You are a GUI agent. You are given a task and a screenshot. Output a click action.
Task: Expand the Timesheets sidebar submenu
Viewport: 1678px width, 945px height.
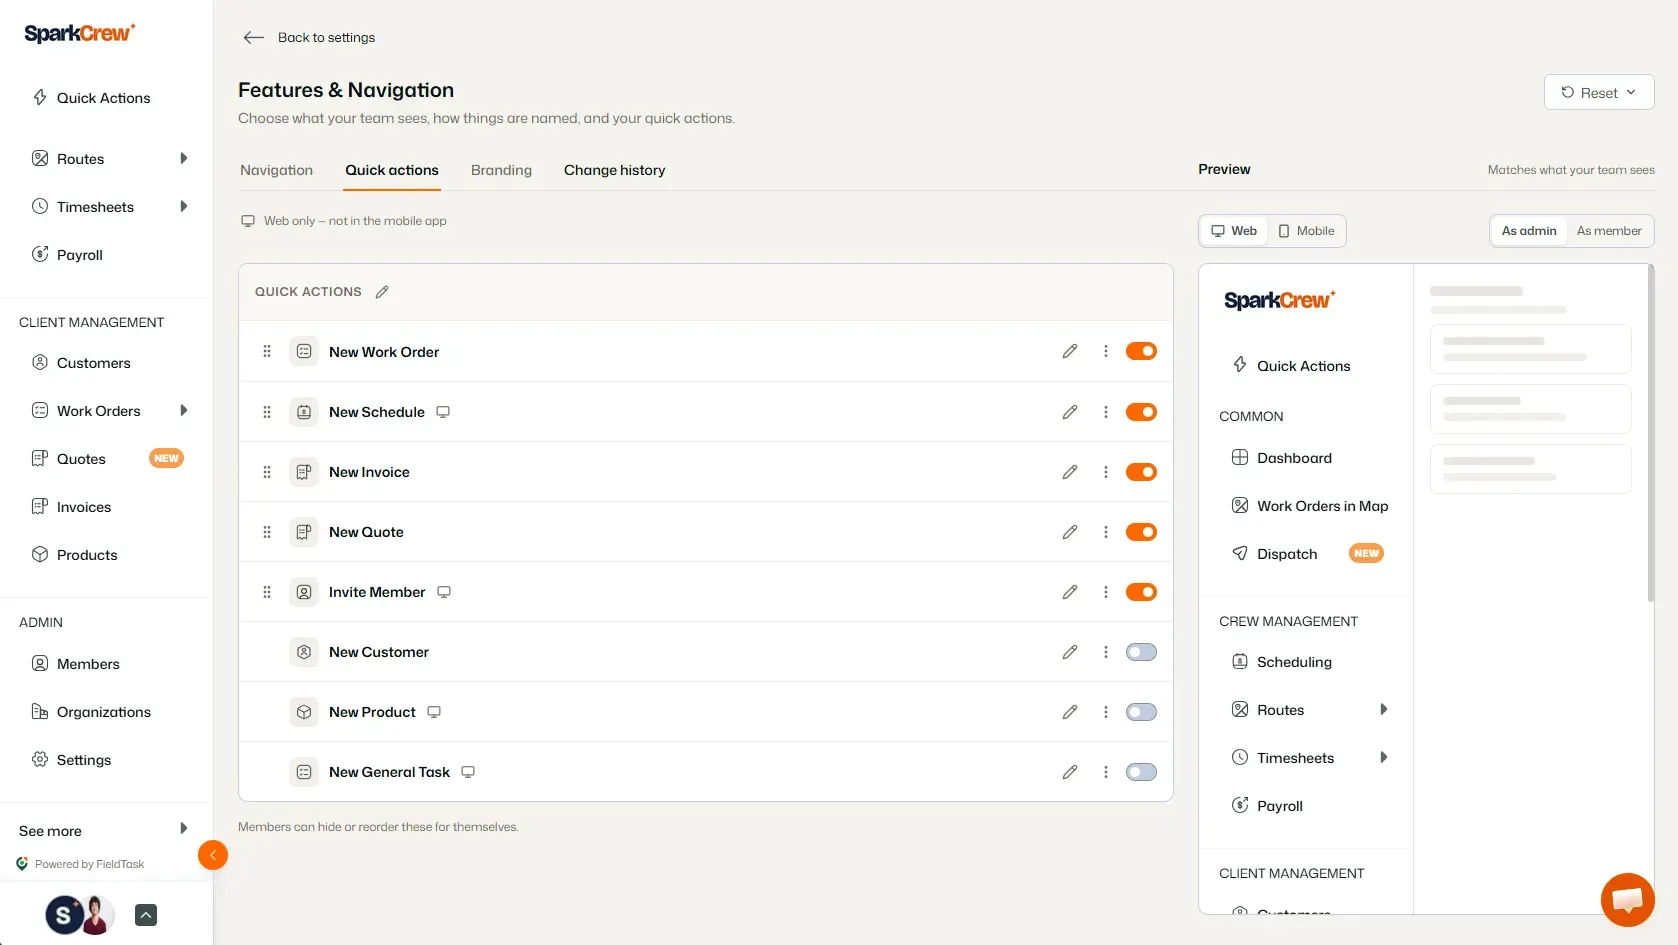click(184, 206)
